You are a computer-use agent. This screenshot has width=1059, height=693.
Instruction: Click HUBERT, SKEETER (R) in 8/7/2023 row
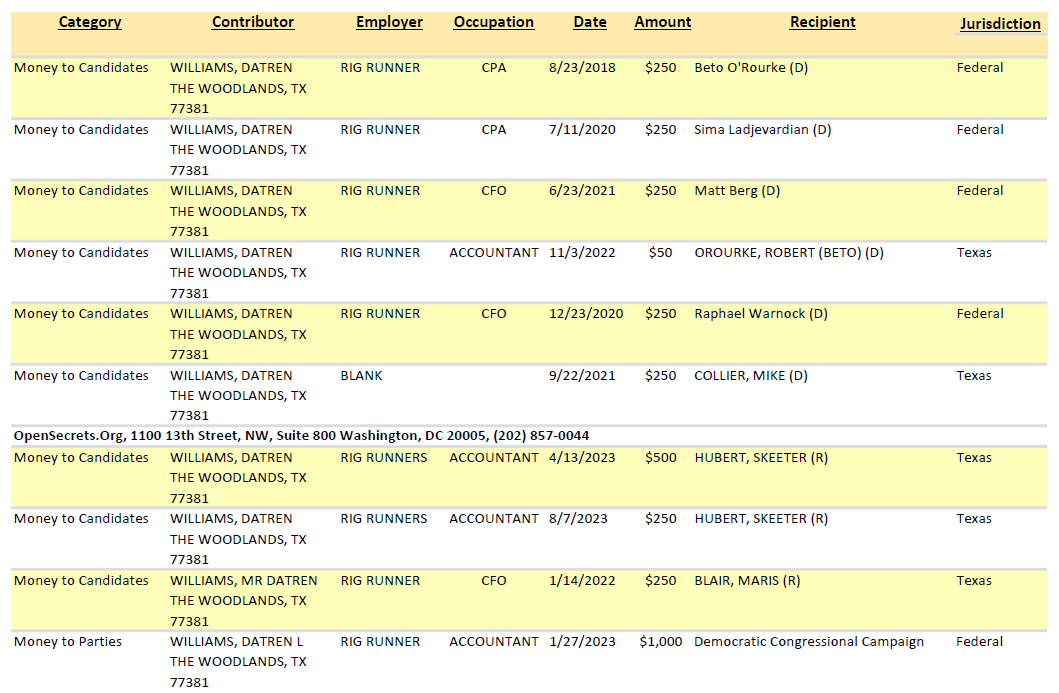click(760, 519)
